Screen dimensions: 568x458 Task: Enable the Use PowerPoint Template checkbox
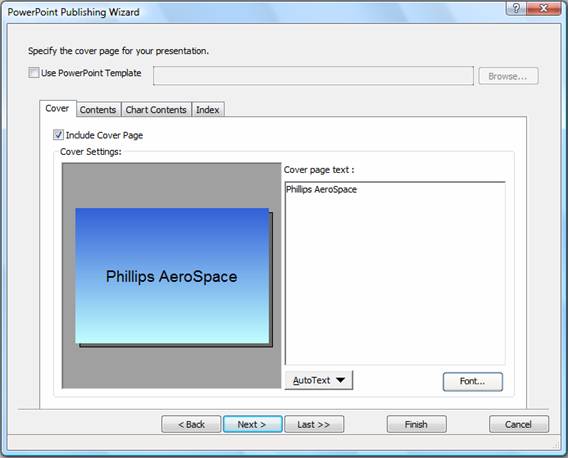click(34, 72)
